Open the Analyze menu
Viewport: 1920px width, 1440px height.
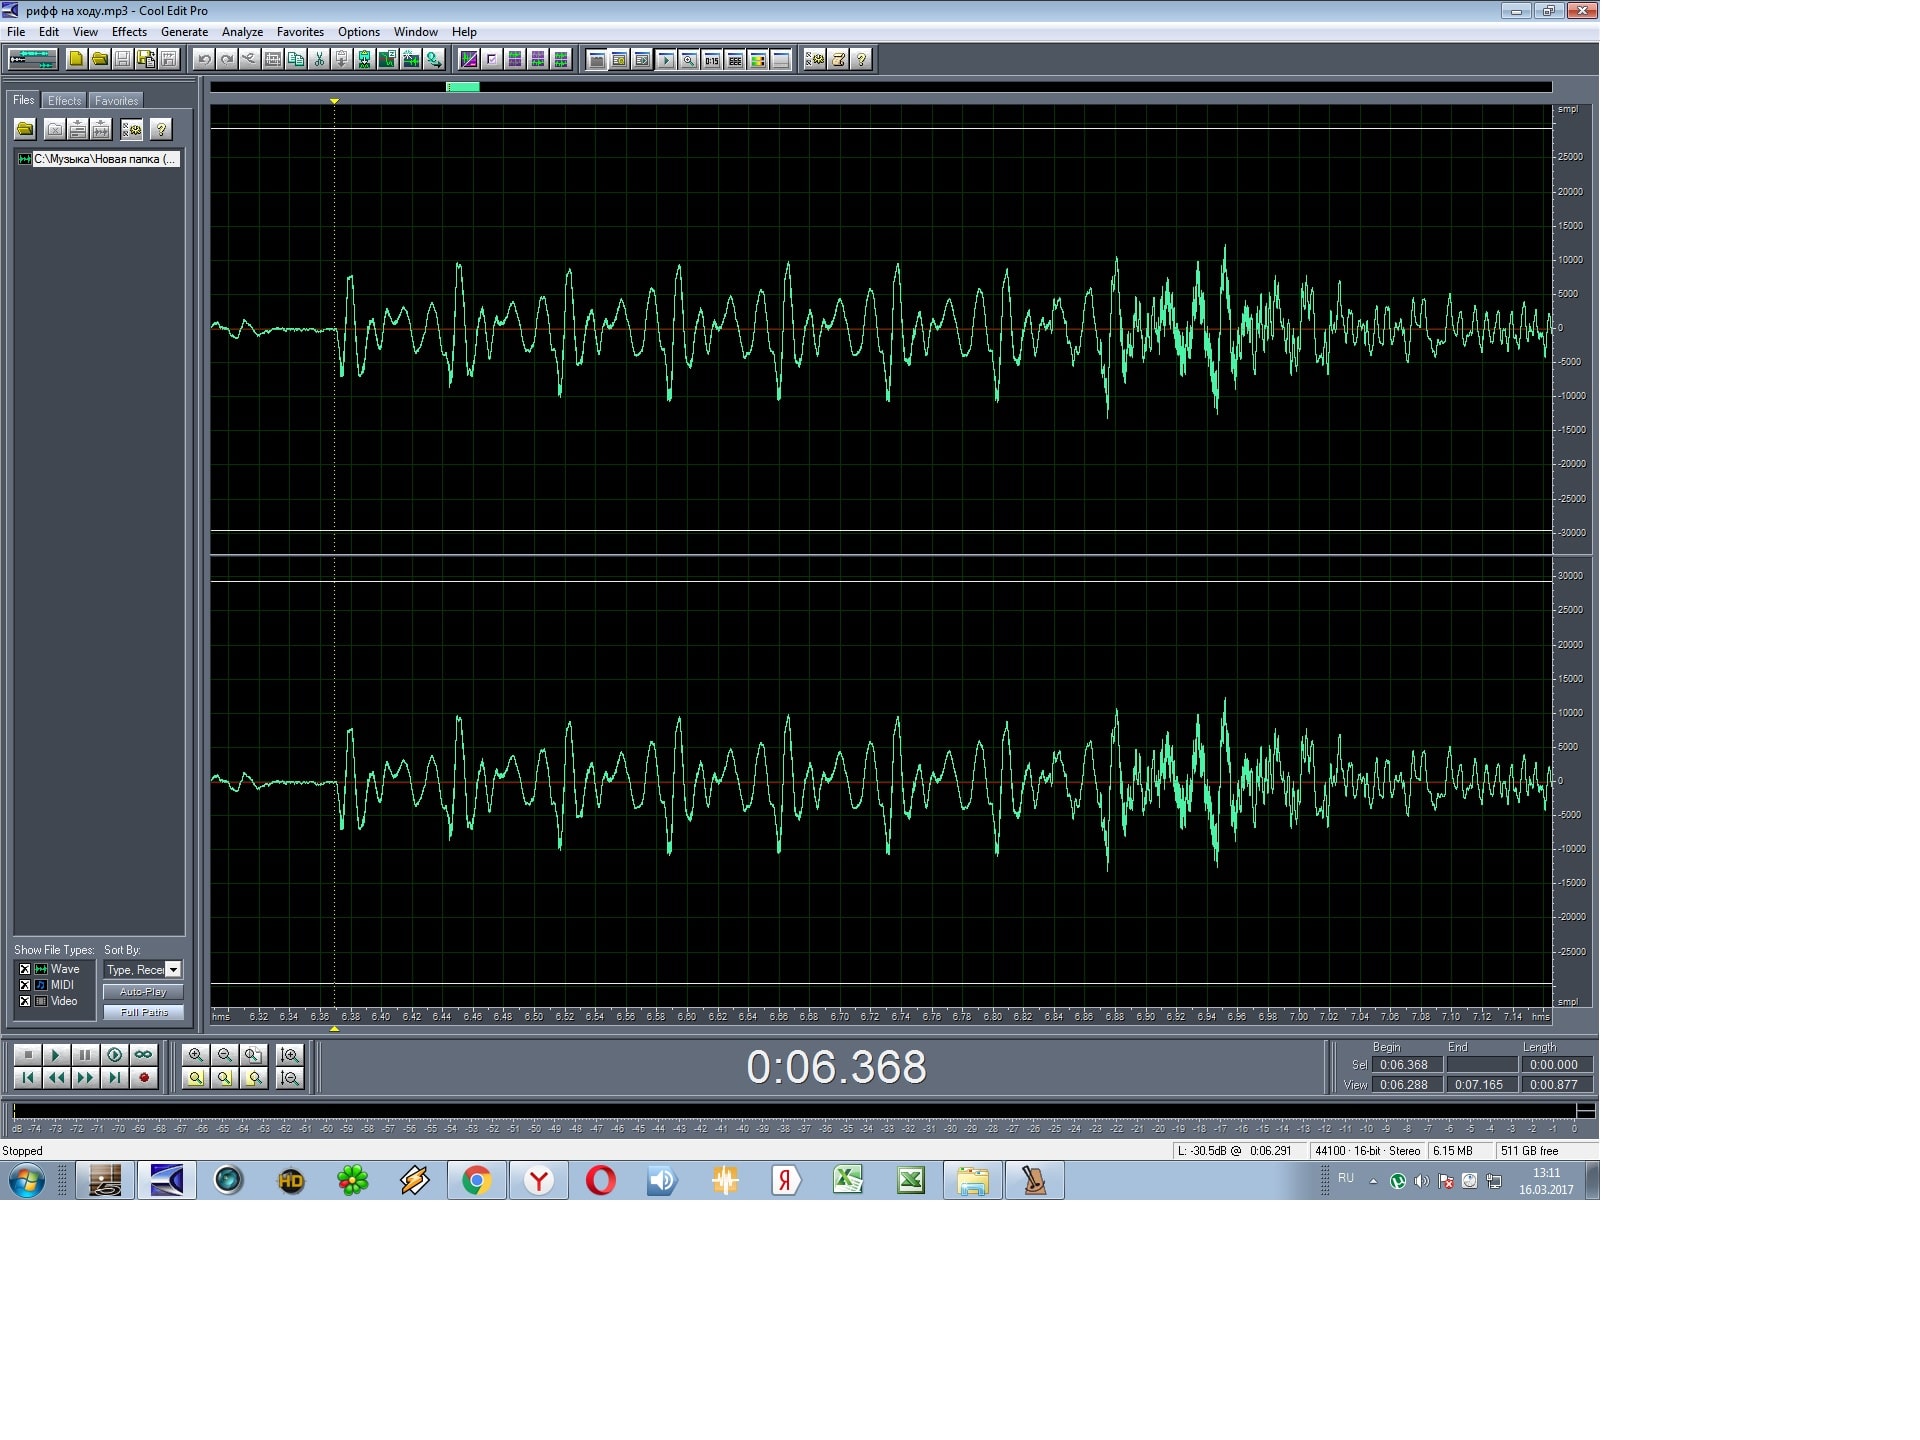coord(242,32)
